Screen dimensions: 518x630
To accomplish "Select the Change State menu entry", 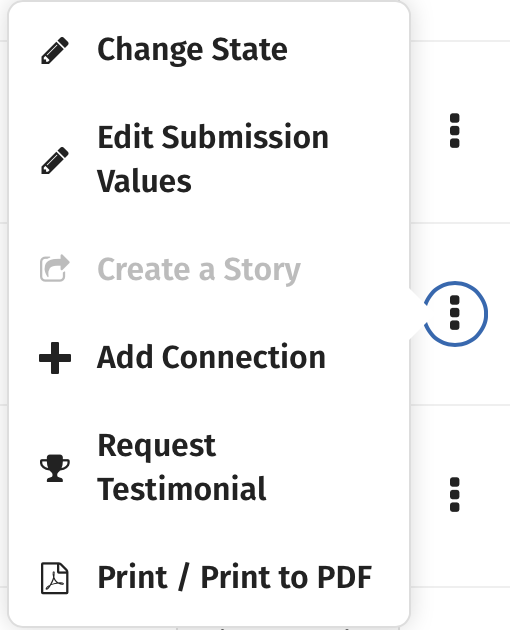I will click(x=209, y=50).
